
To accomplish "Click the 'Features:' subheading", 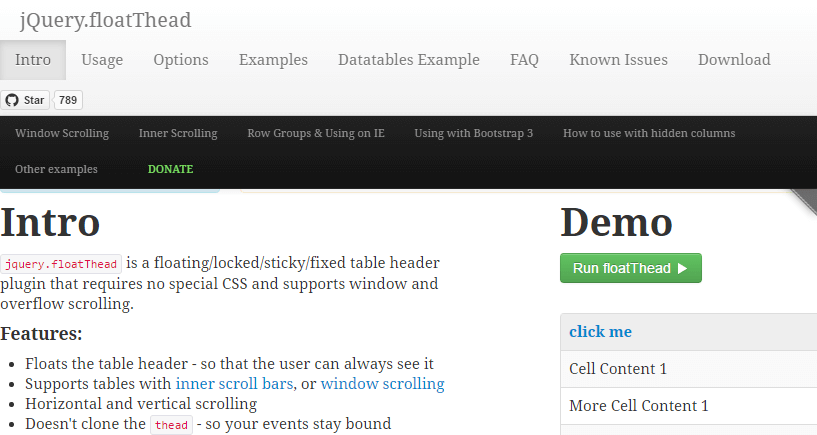I will (x=41, y=333).
